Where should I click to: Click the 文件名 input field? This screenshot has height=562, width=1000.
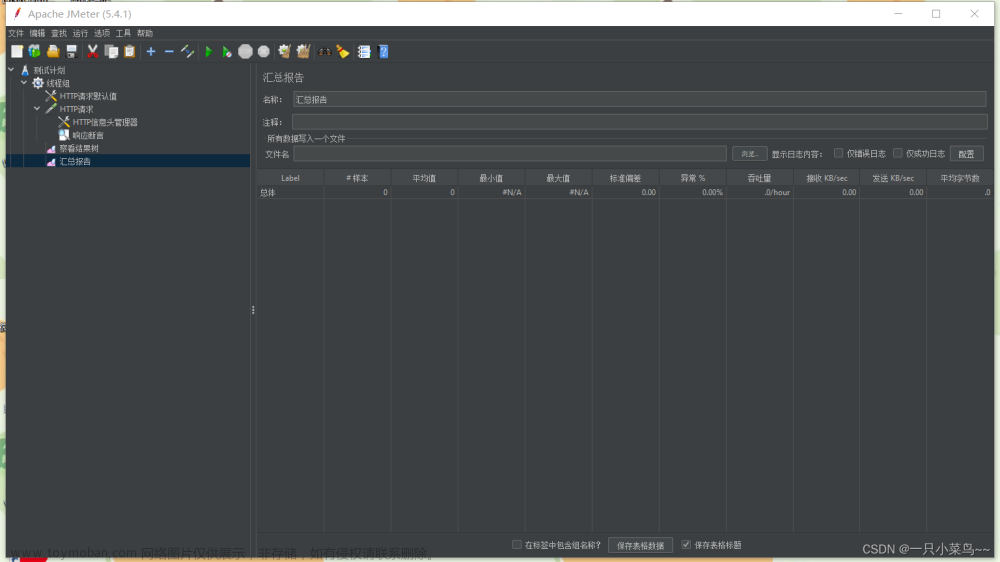[510, 154]
